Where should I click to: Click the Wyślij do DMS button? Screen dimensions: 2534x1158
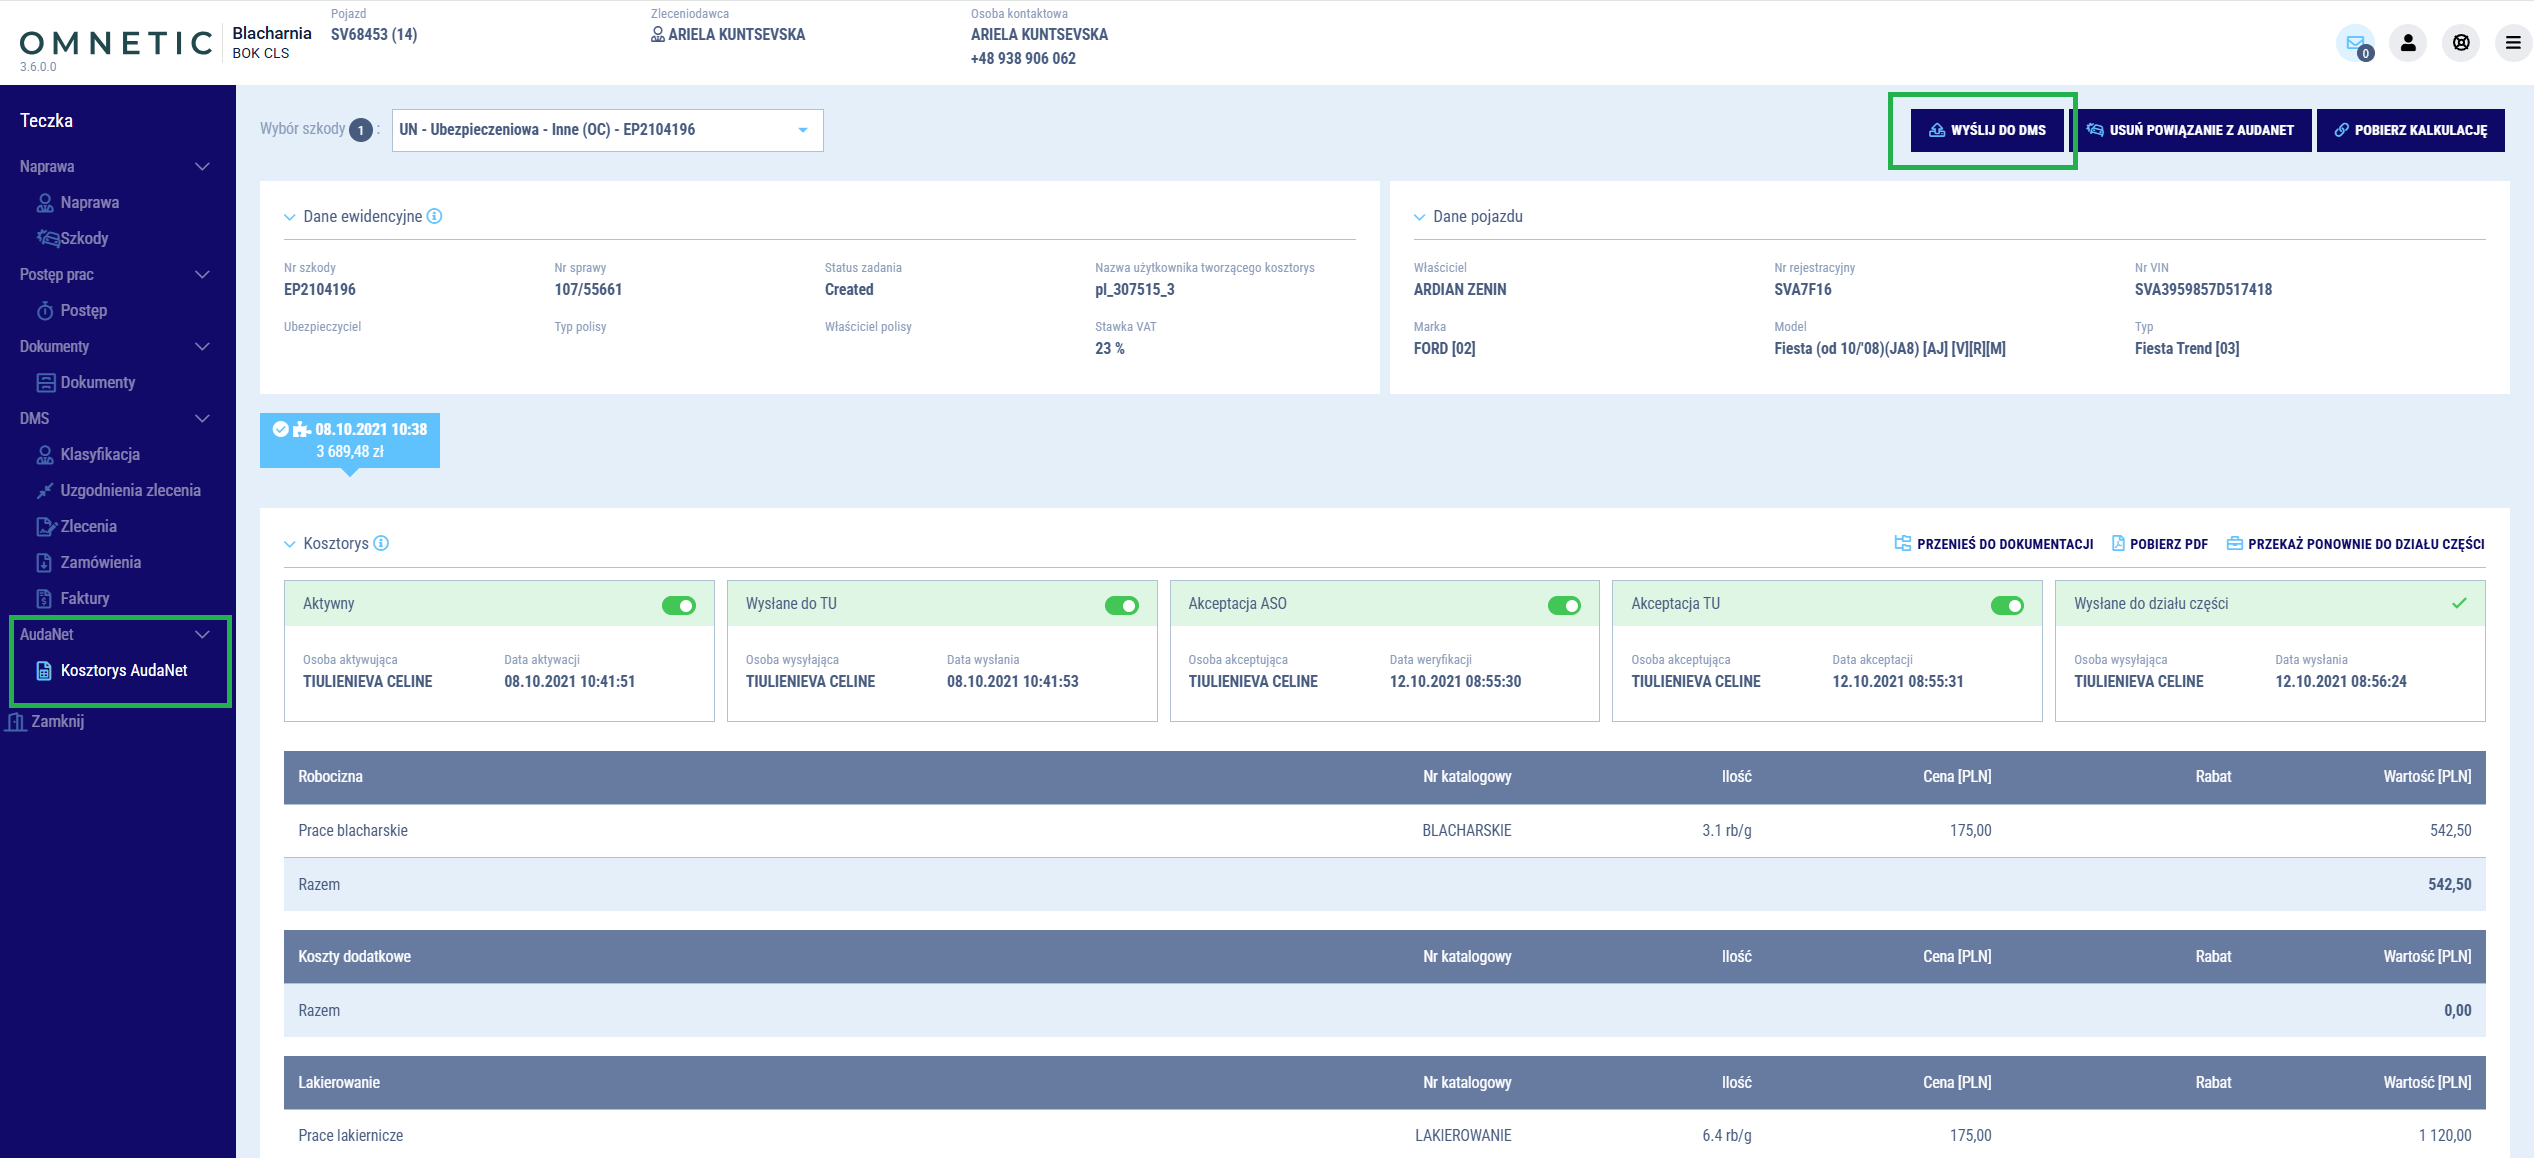tap(1987, 130)
